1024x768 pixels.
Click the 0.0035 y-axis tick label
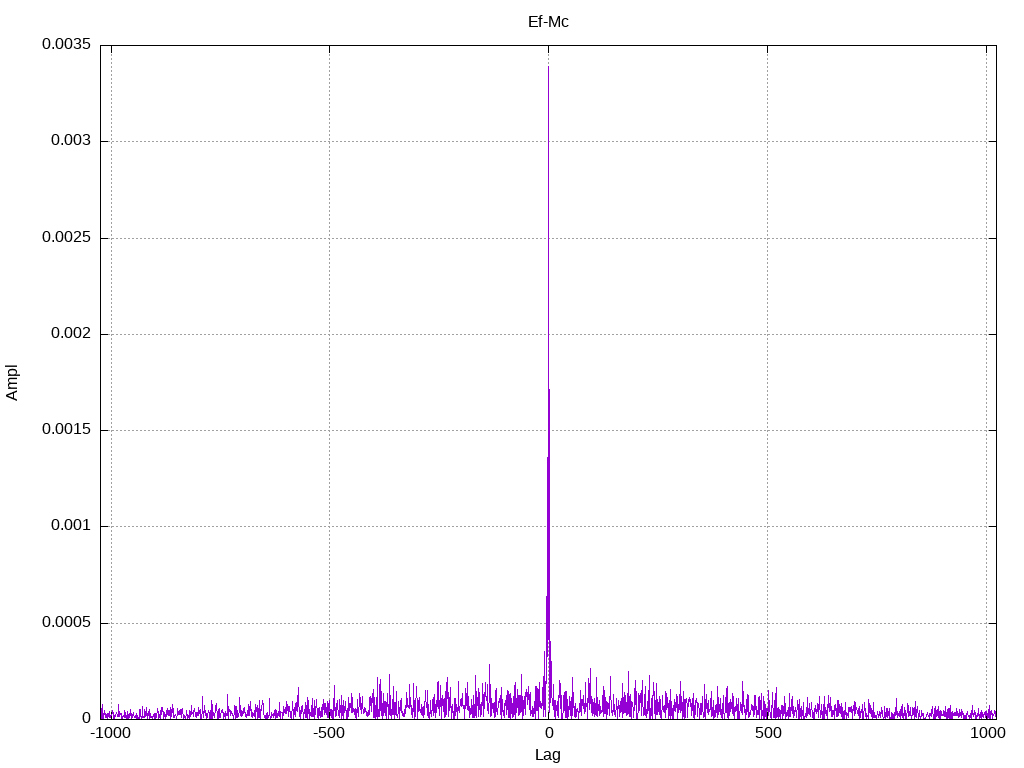click(x=67, y=44)
